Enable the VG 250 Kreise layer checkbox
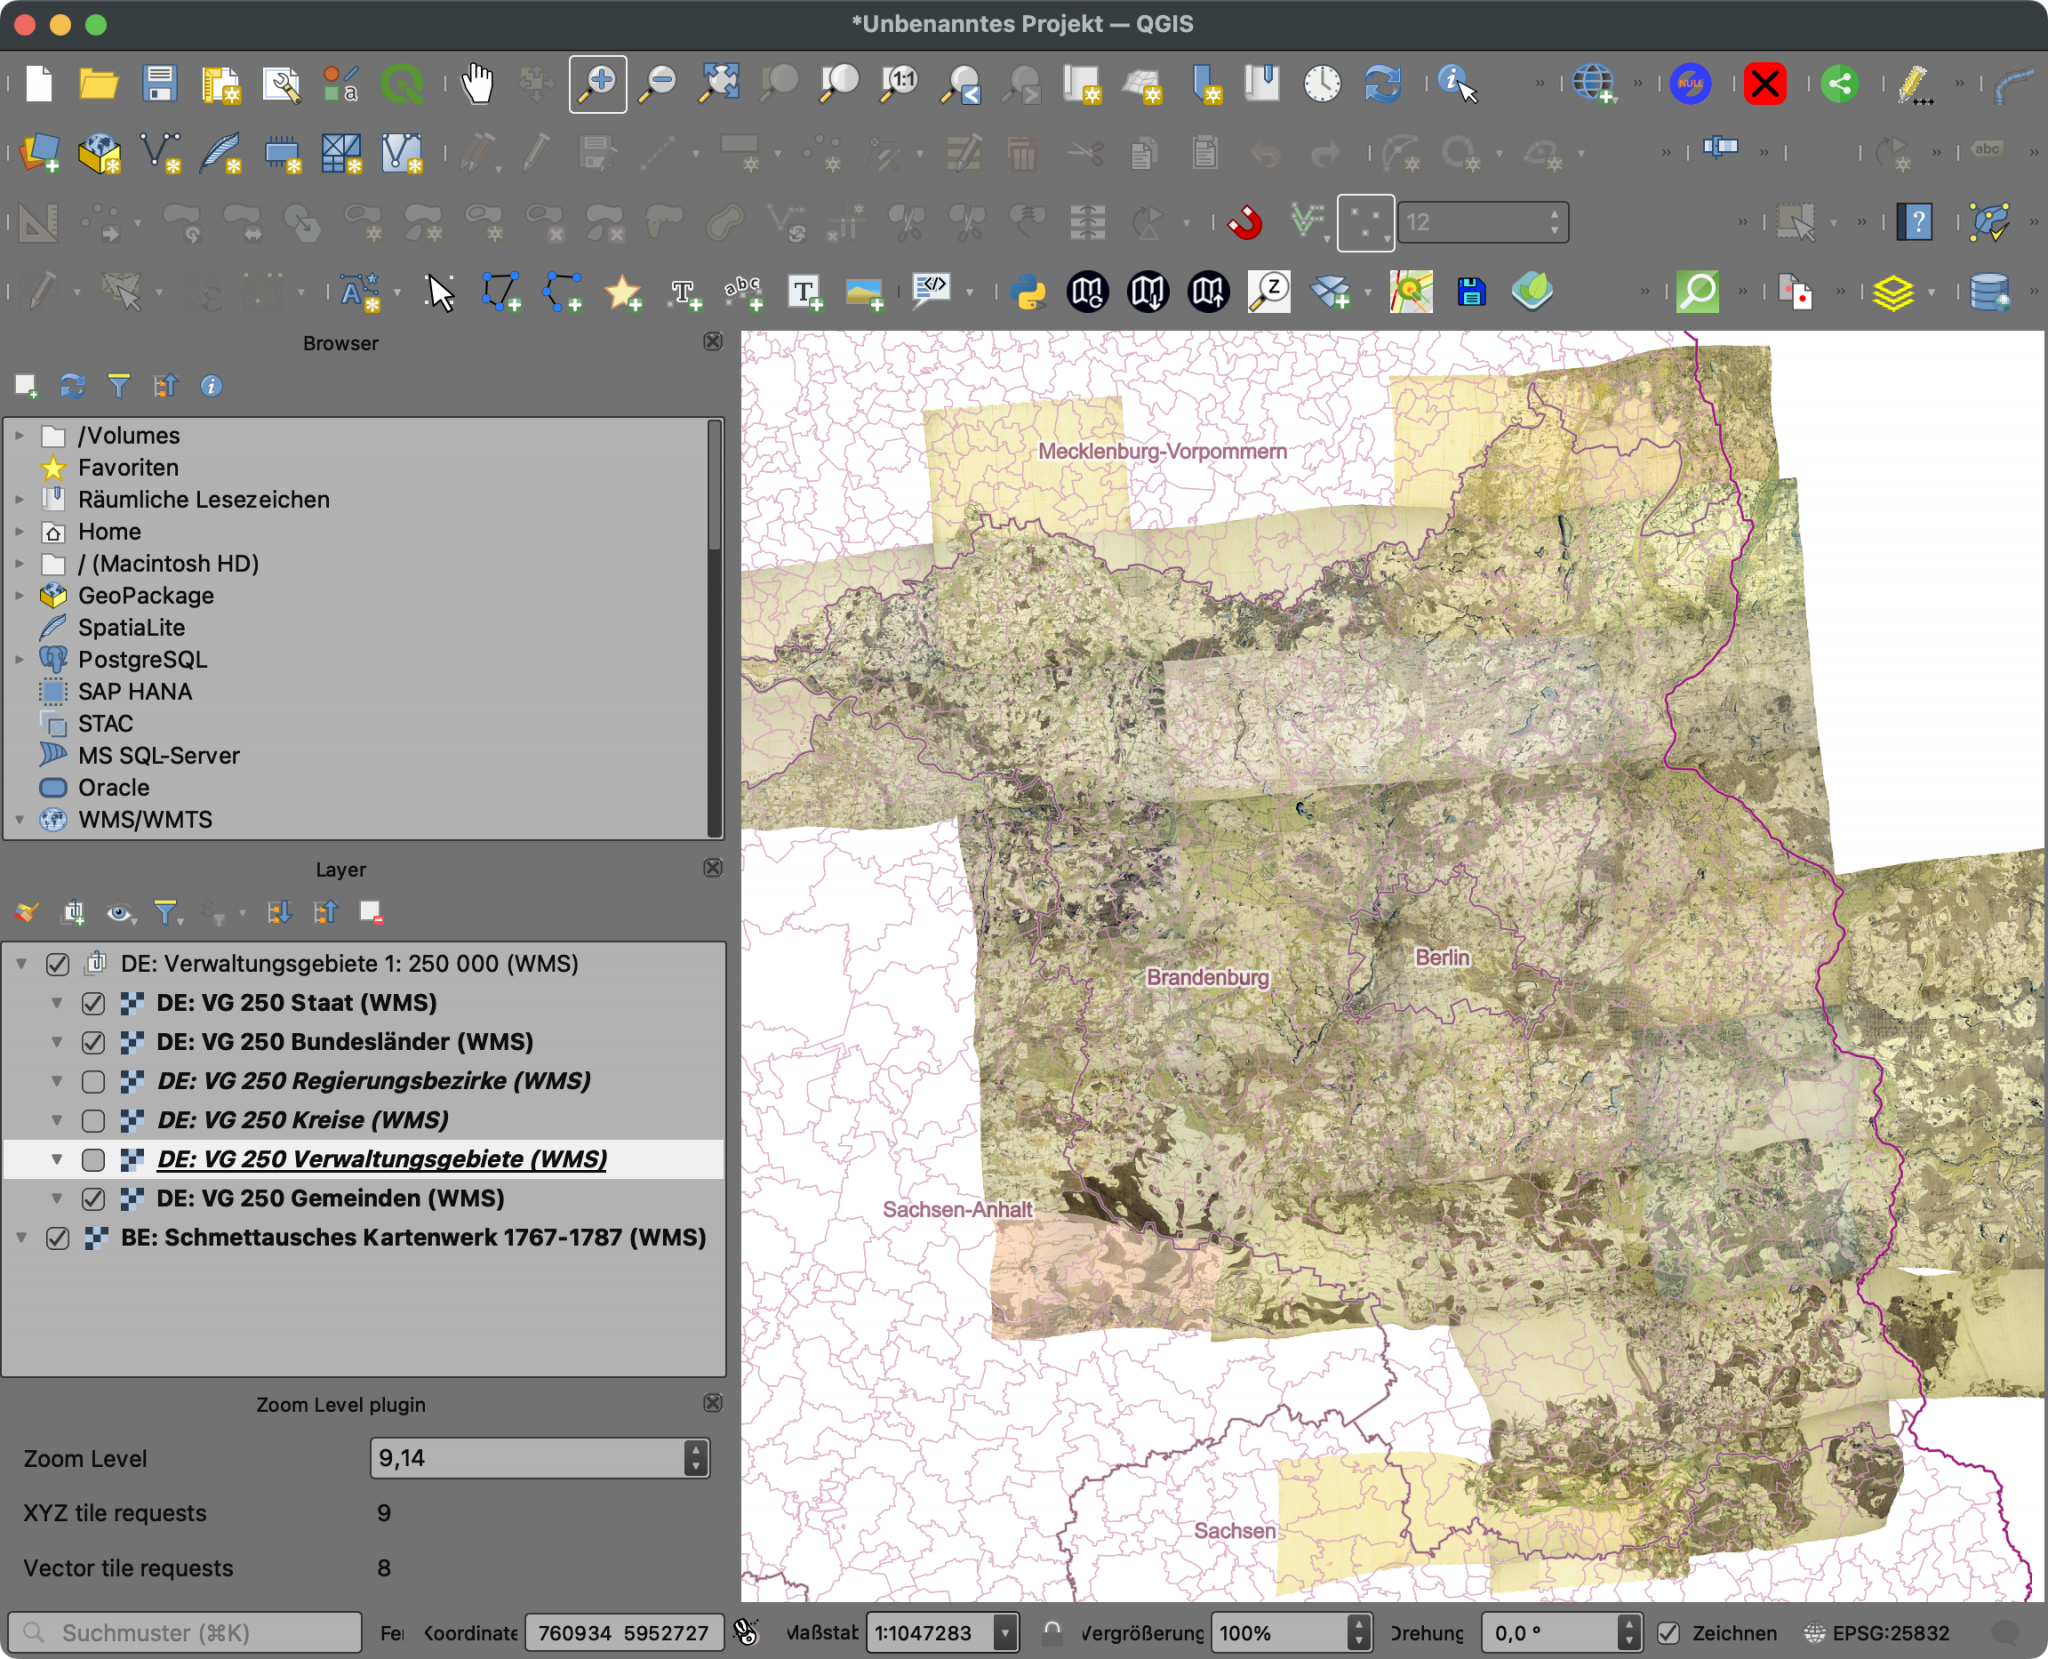The width and height of the screenshot is (2048, 1659). point(93,1120)
